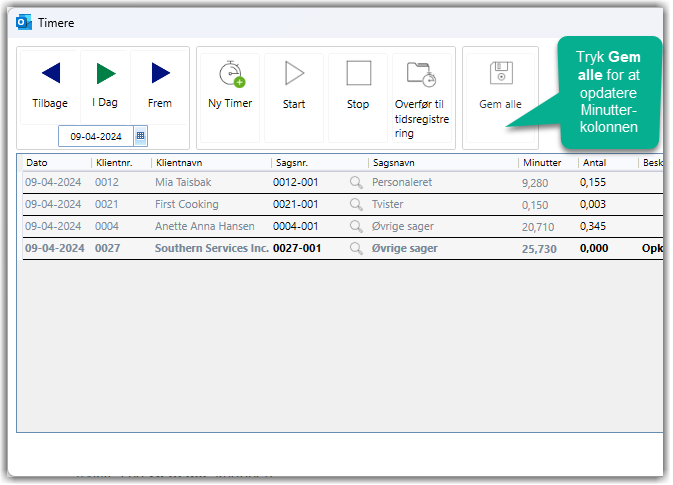The height and width of the screenshot is (485, 673).
Task: Select the Southern Services Inc. row
Action: click(343, 248)
